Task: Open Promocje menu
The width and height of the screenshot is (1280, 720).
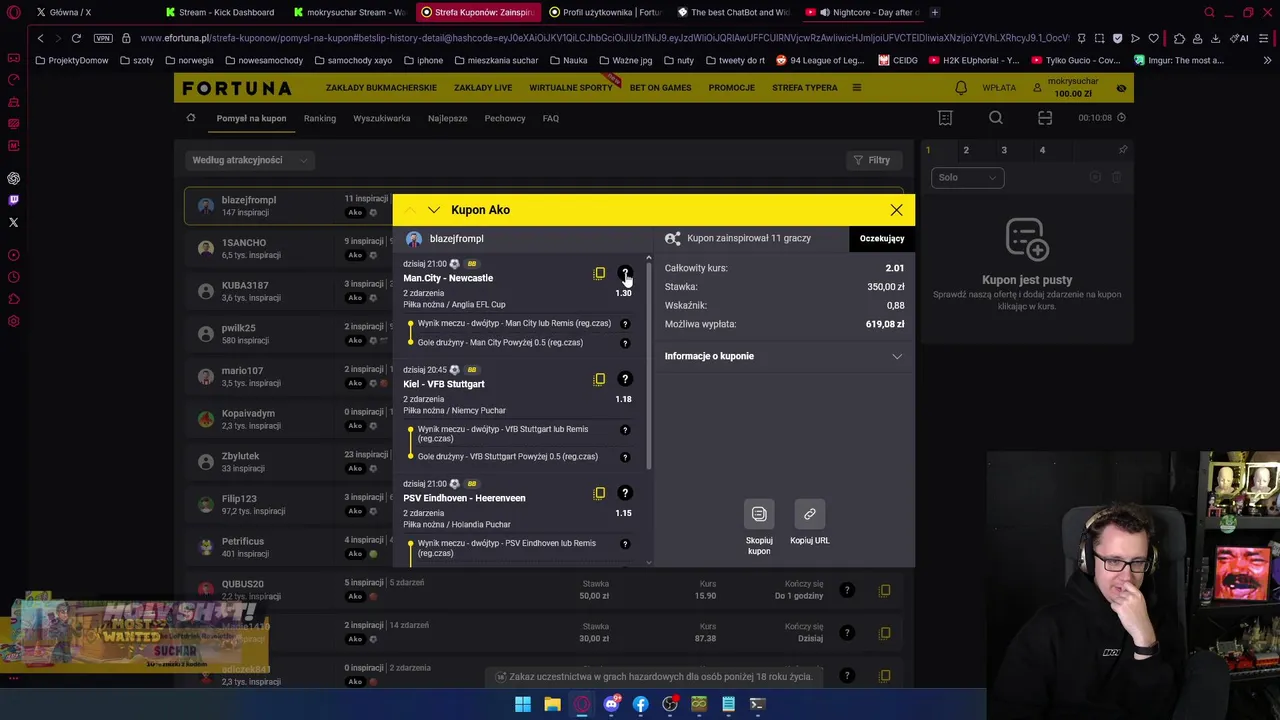Action: tap(732, 88)
